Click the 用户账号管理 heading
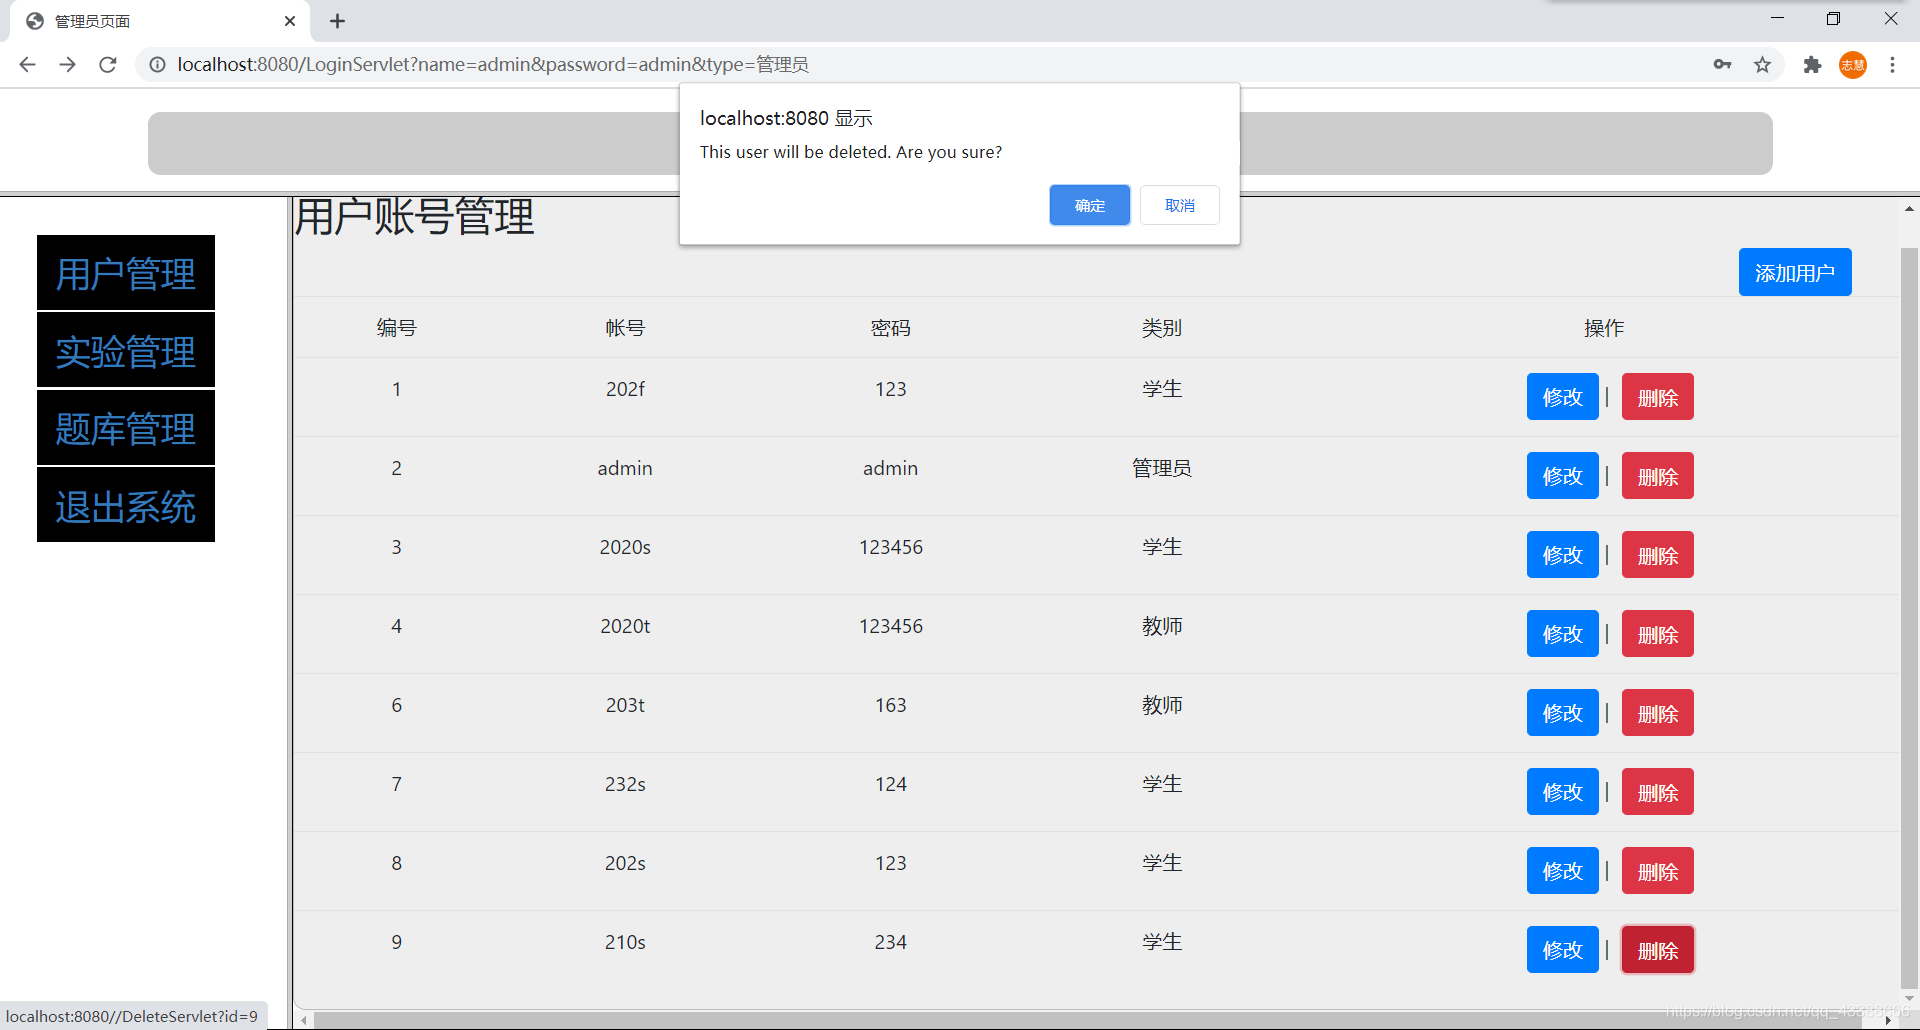 (415, 217)
